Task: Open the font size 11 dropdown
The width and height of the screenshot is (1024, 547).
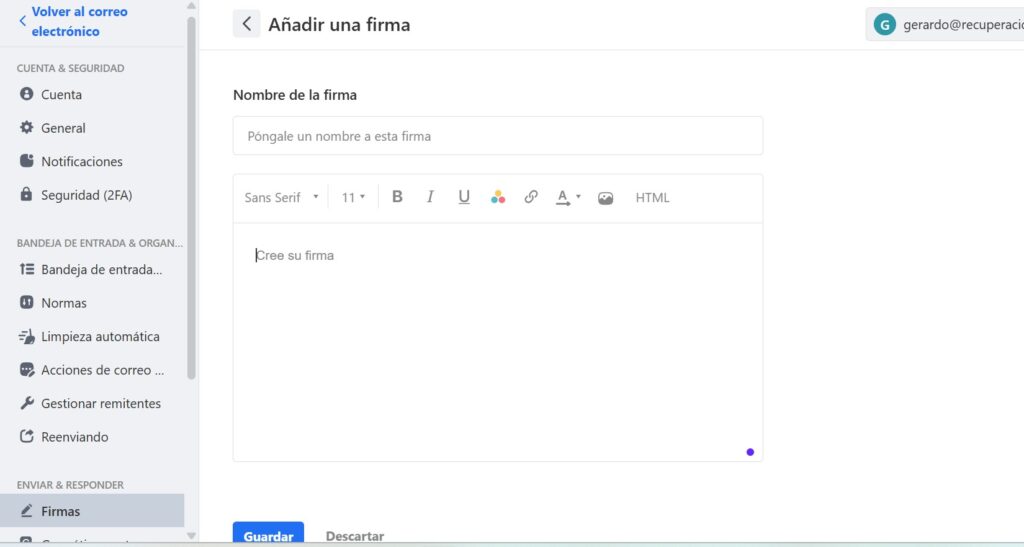Action: coord(353,198)
